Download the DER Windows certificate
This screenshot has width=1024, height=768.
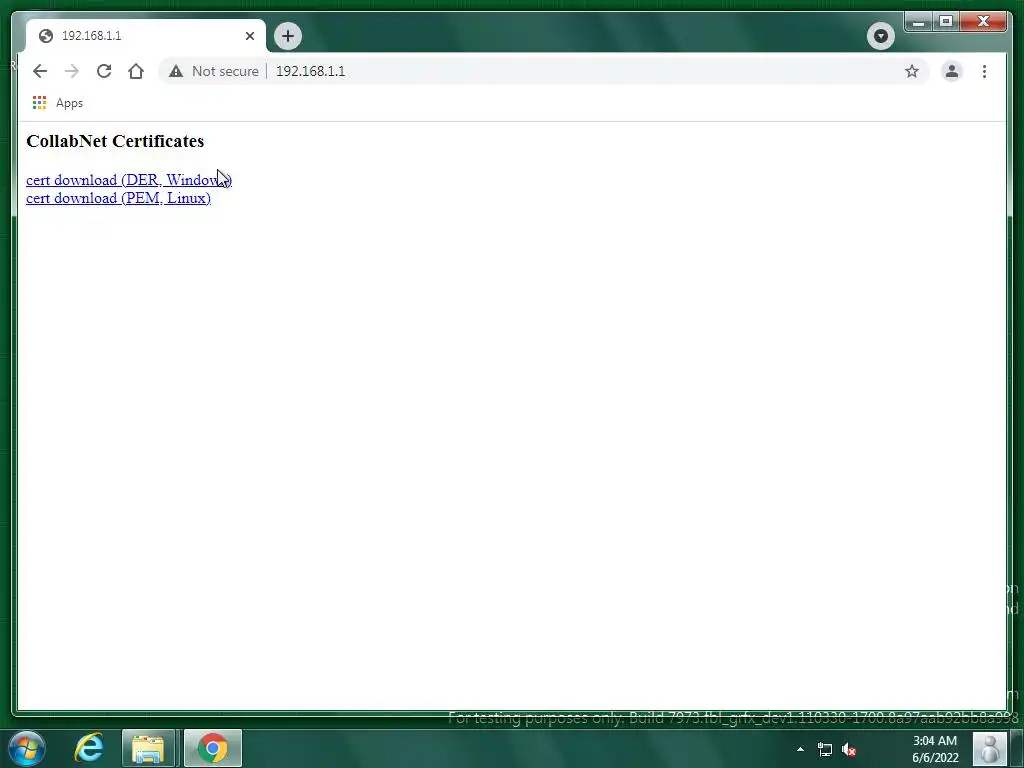(129, 180)
